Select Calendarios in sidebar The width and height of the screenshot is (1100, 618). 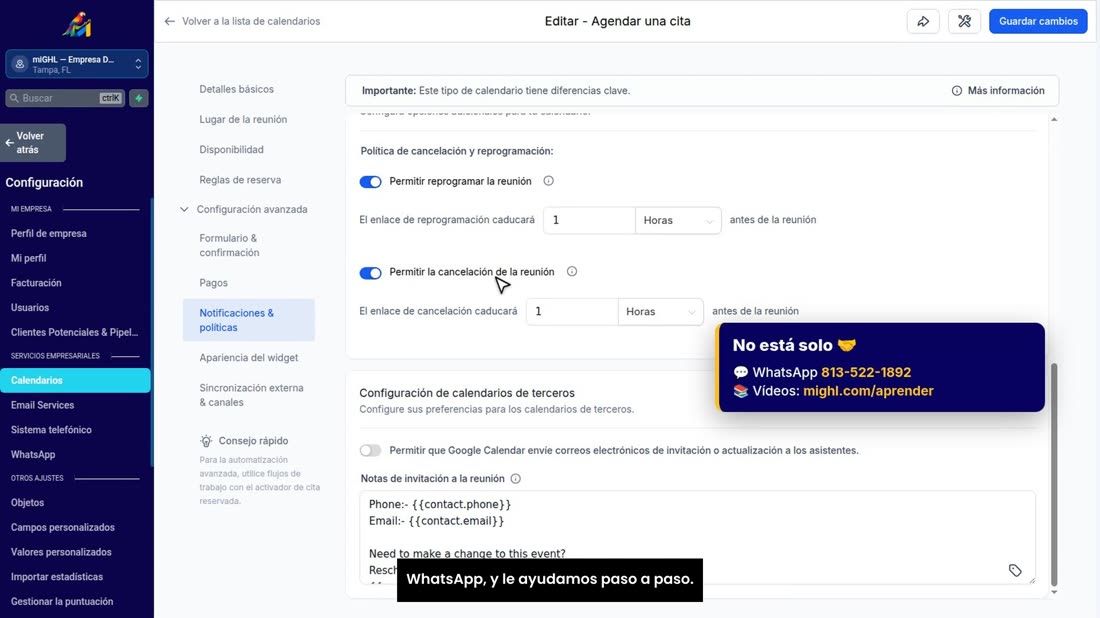click(75, 380)
